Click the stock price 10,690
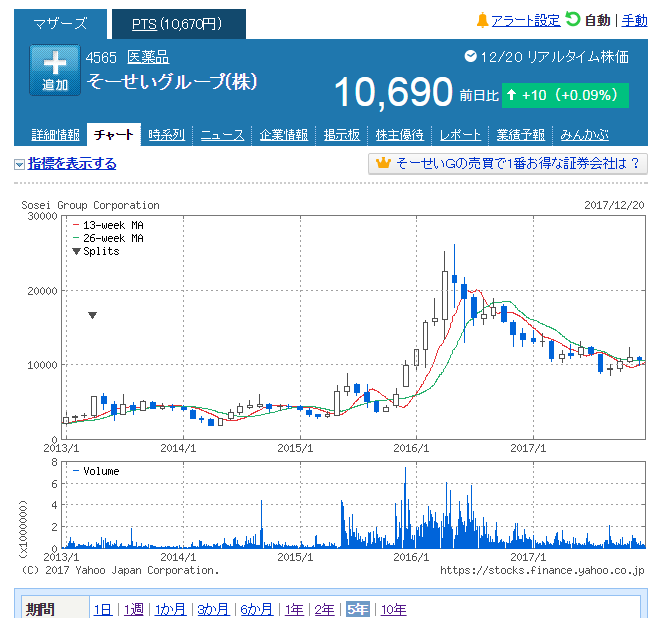Viewport: 657px width, 618px height. (x=393, y=92)
